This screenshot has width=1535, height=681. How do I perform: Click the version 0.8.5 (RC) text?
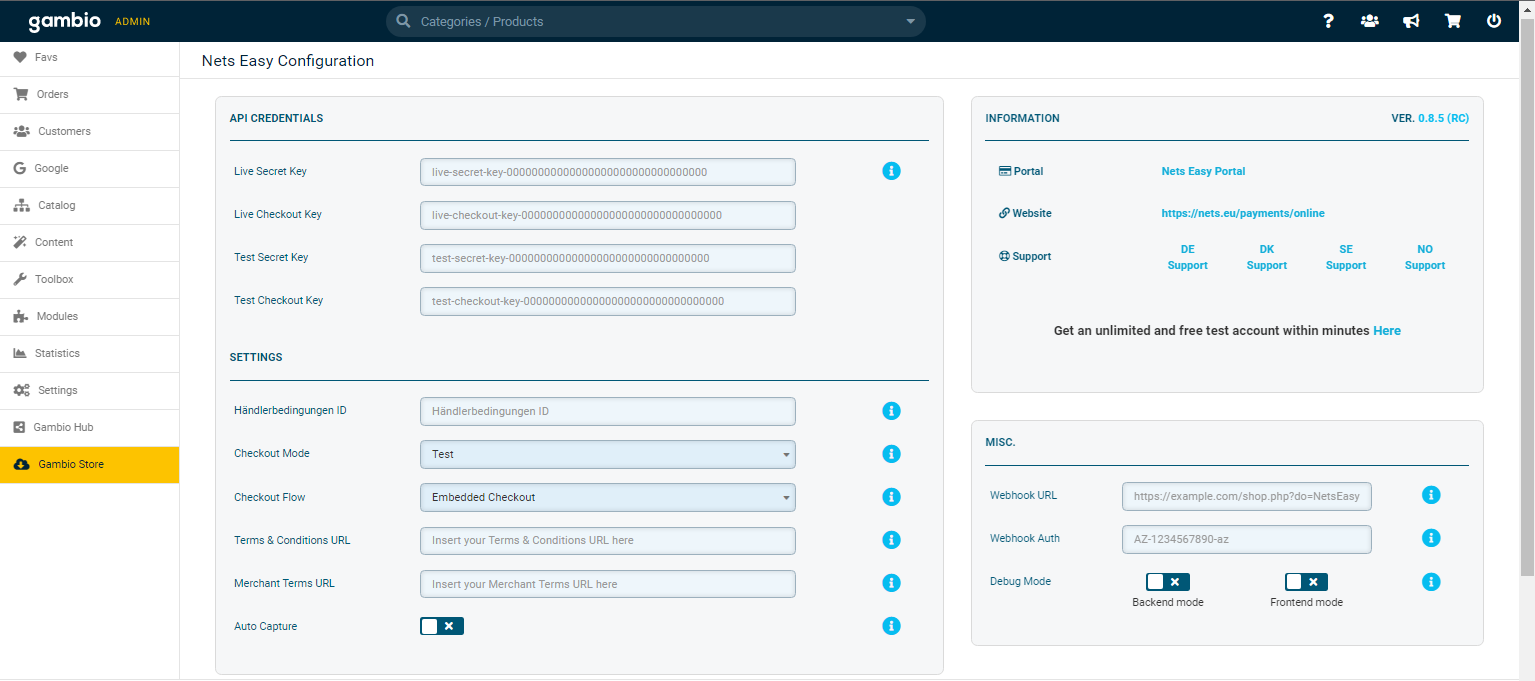pos(1443,118)
